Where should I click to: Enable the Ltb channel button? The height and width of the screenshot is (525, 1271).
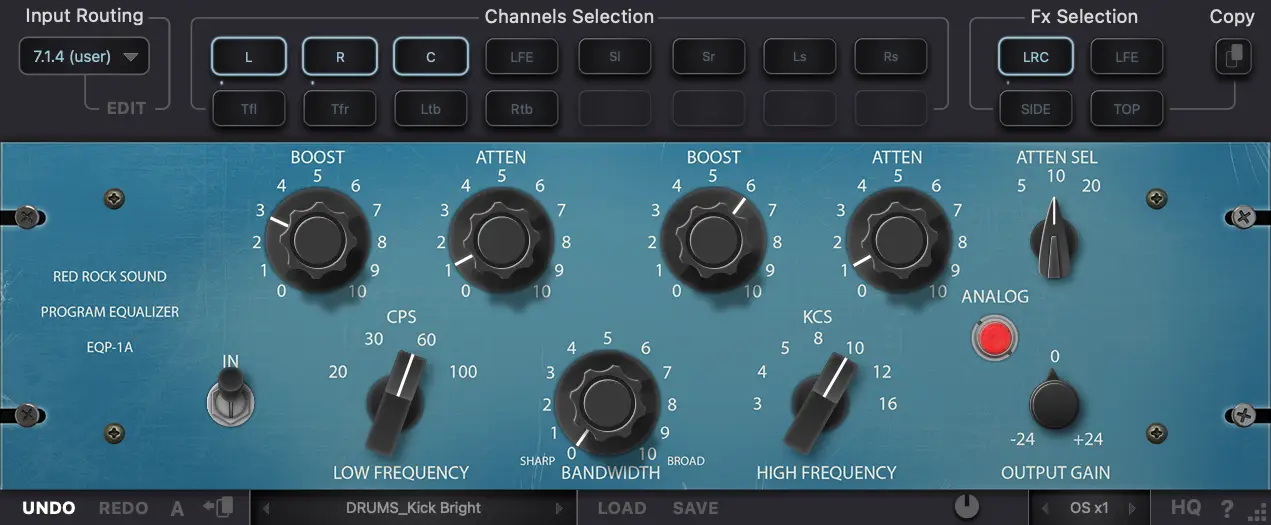pos(431,109)
